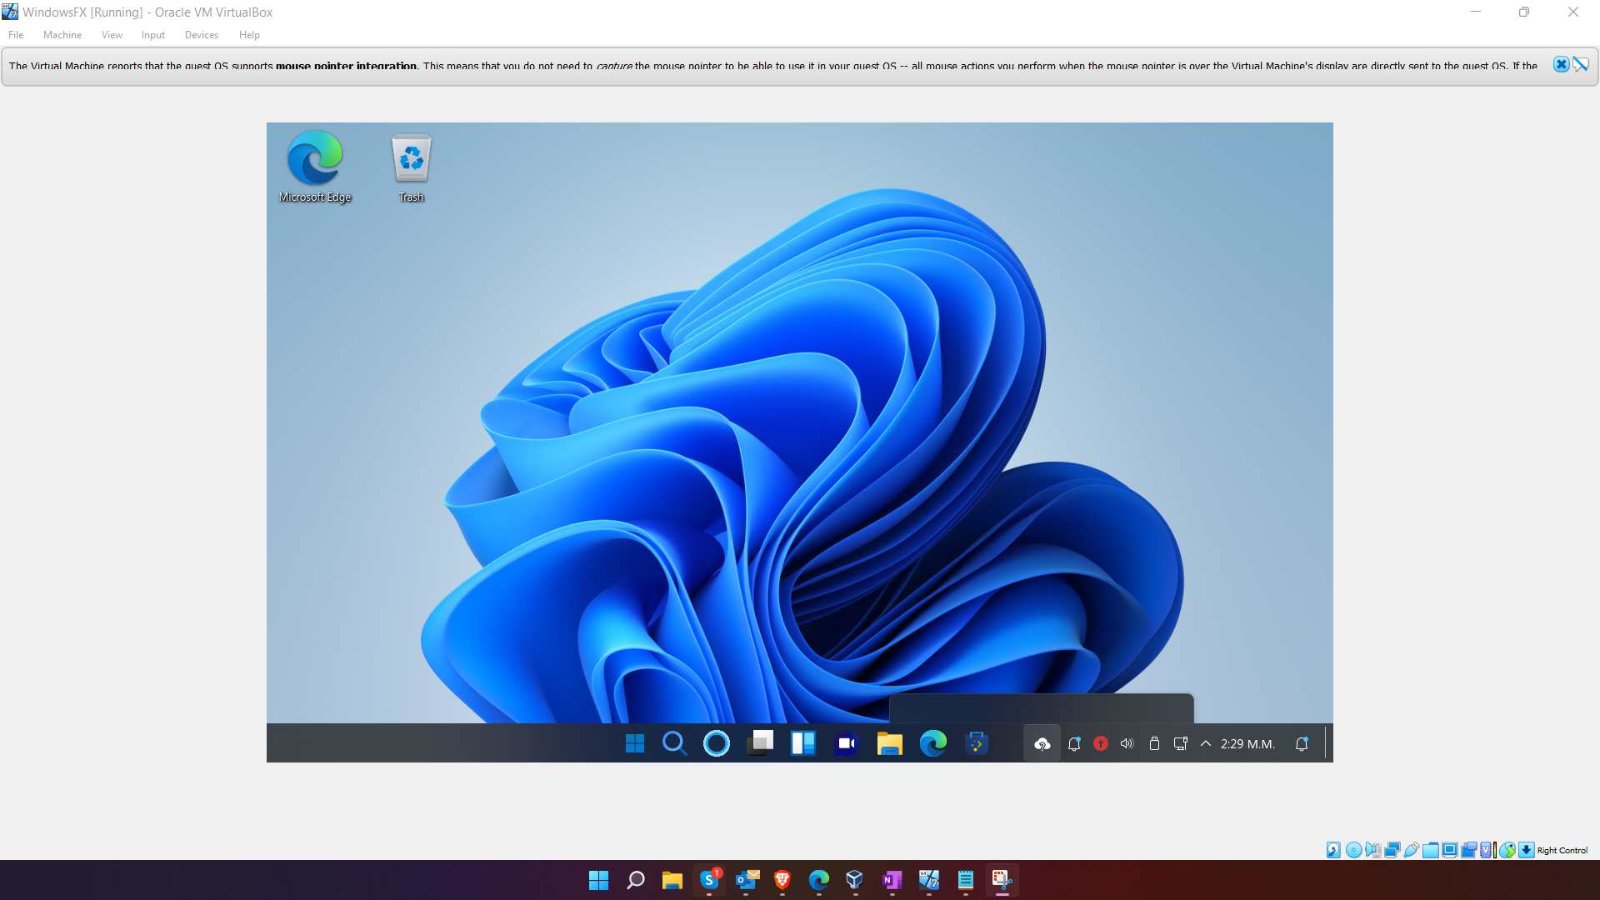Open guest notification center bell beside clock
Image resolution: width=1600 pixels, height=900 pixels.
1302,744
